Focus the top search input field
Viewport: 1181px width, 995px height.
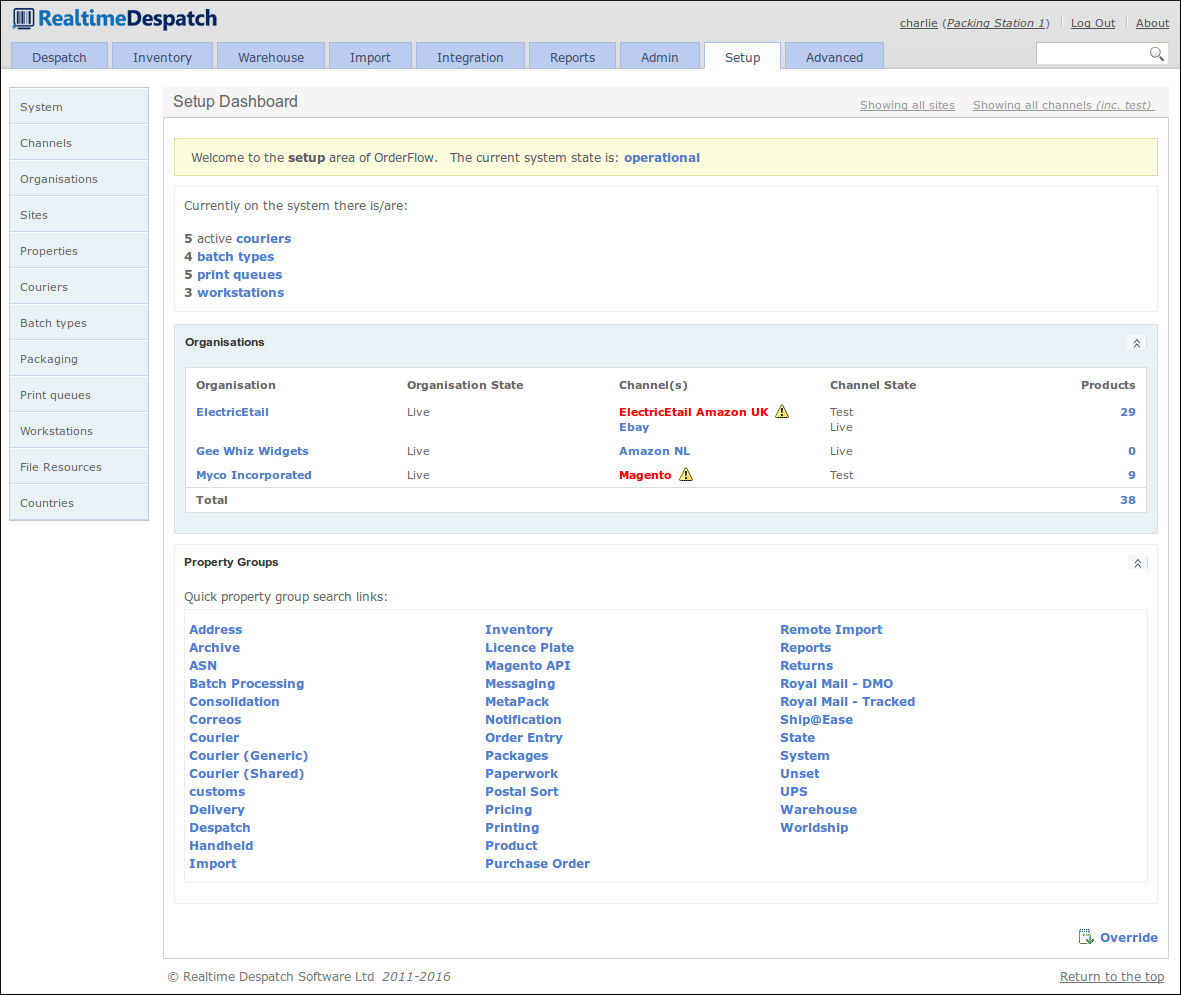pos(1092,53)
